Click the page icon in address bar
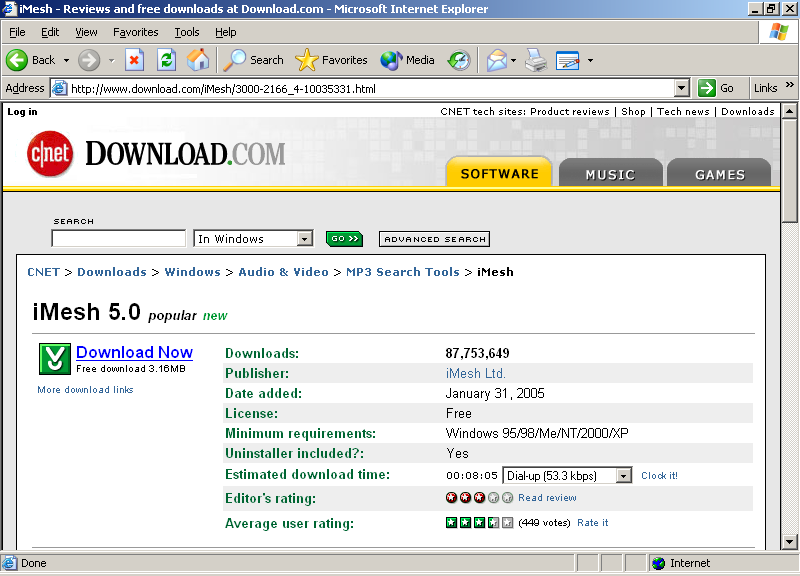This screenshot has height=576, width=800. coord(60,88)
